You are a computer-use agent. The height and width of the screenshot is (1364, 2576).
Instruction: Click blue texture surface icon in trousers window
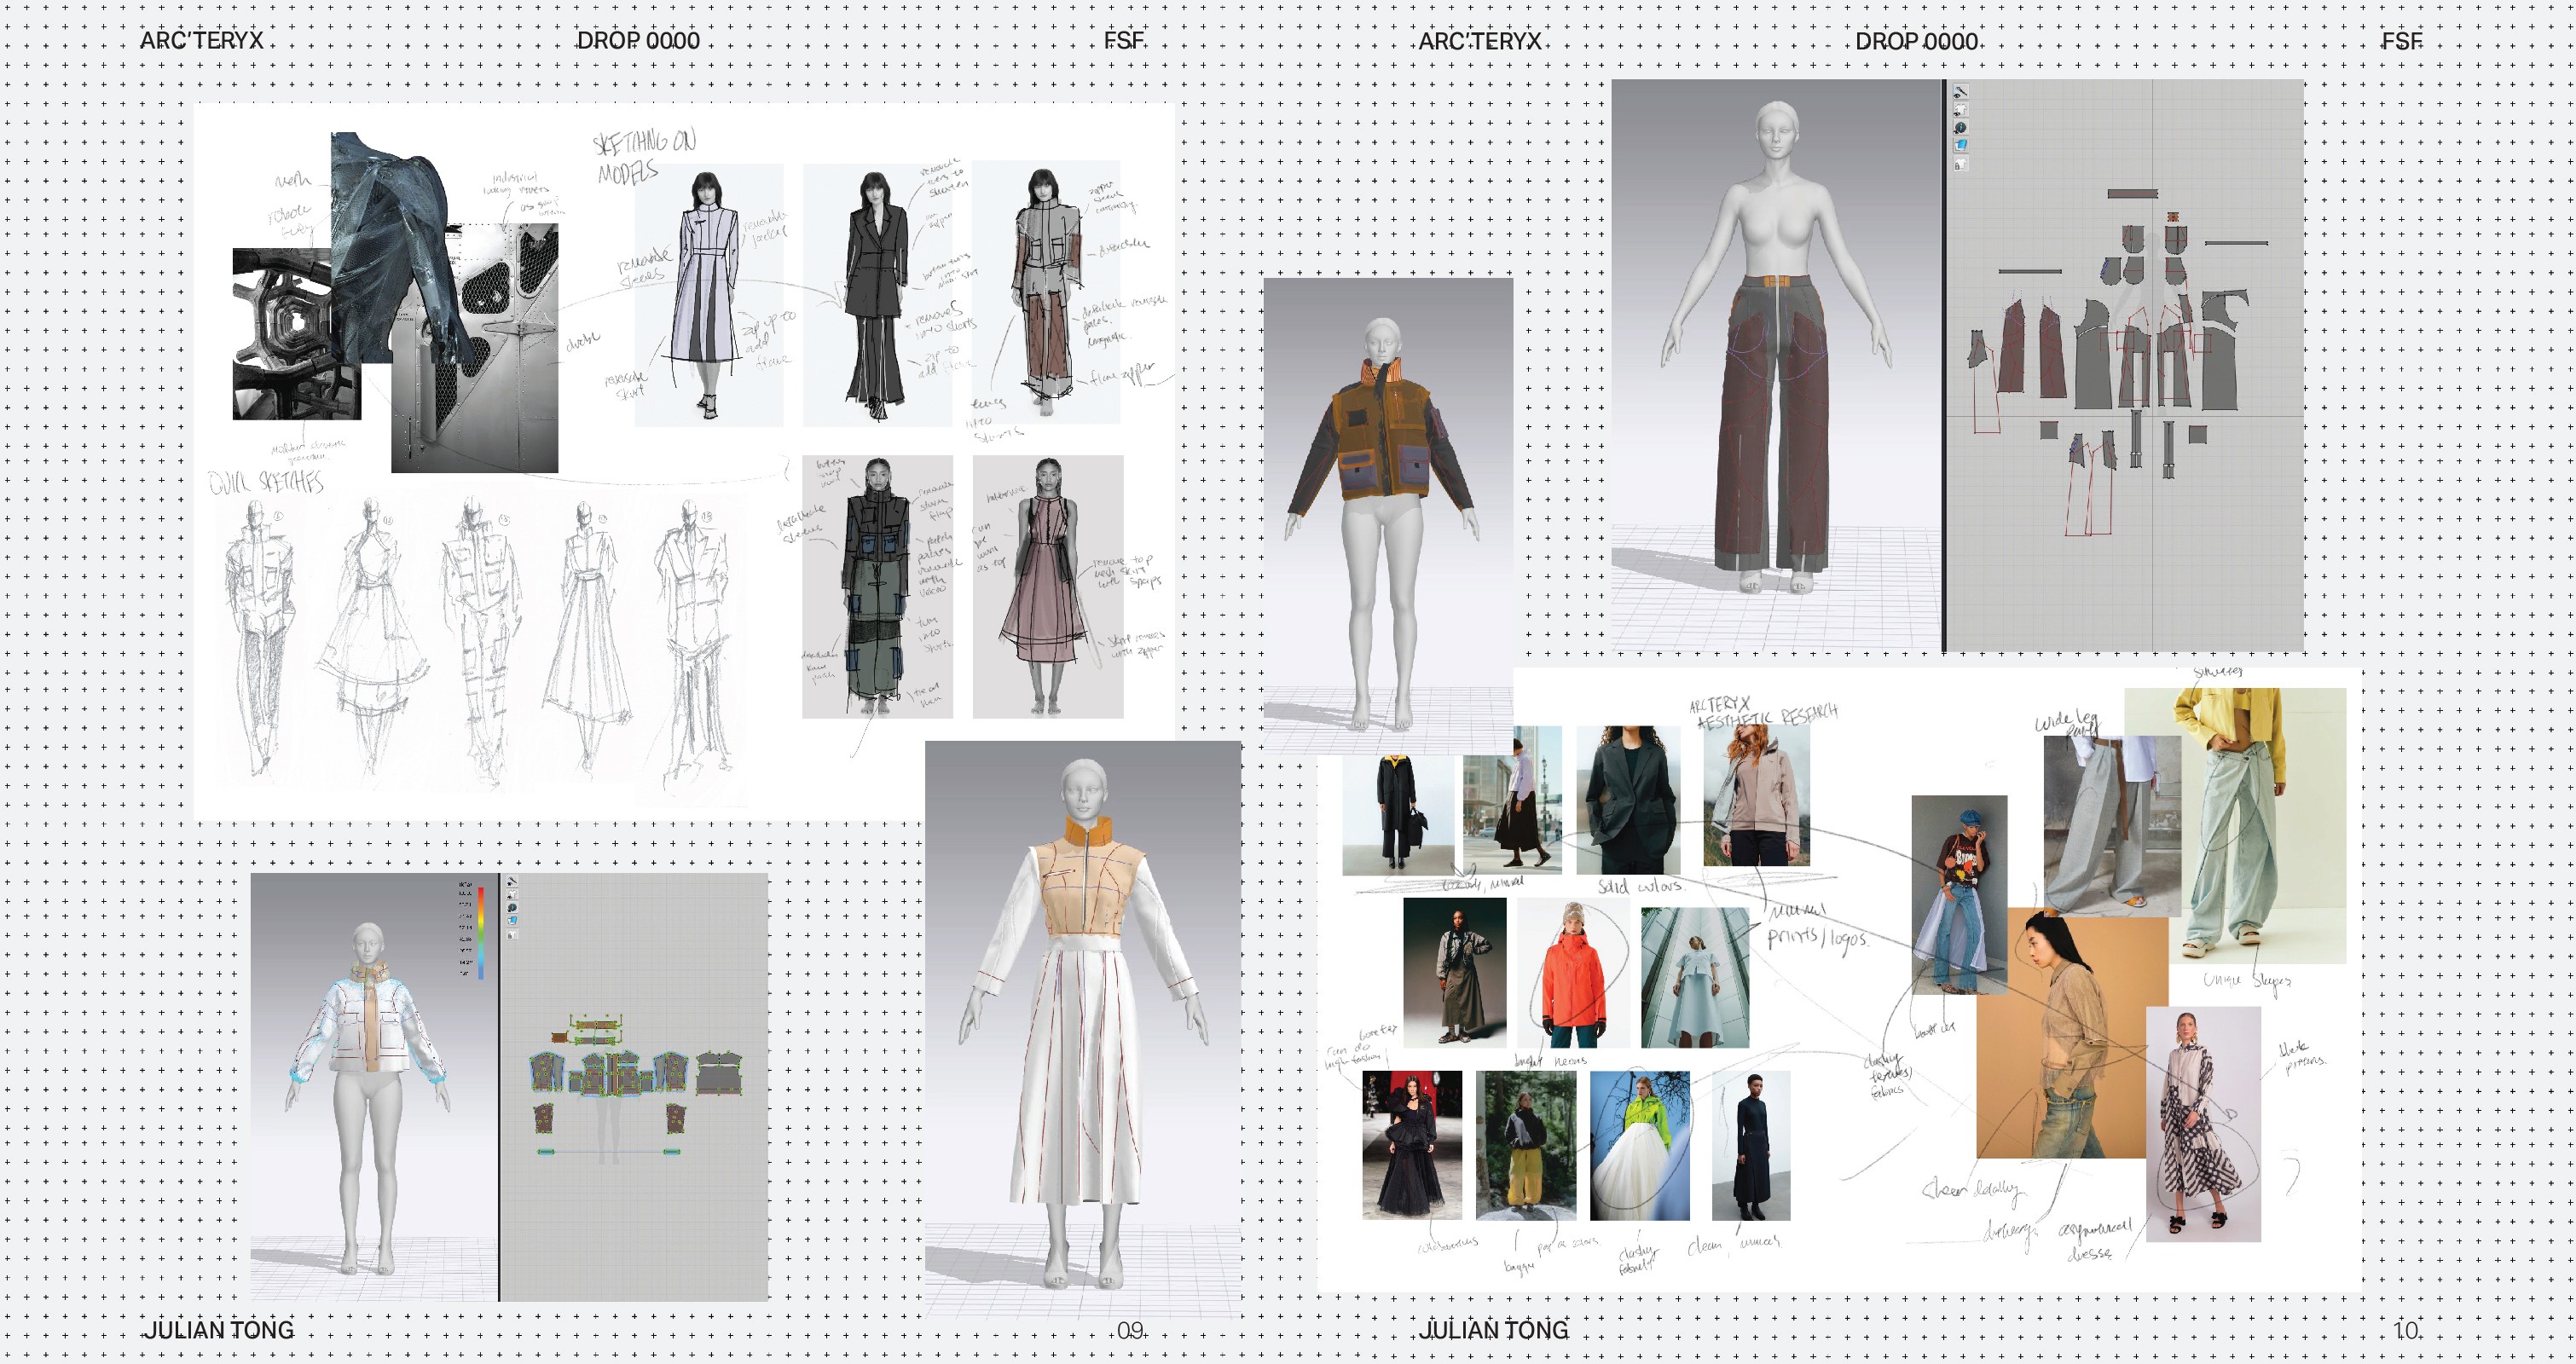pyautogui.click(x=1961, y=146)
